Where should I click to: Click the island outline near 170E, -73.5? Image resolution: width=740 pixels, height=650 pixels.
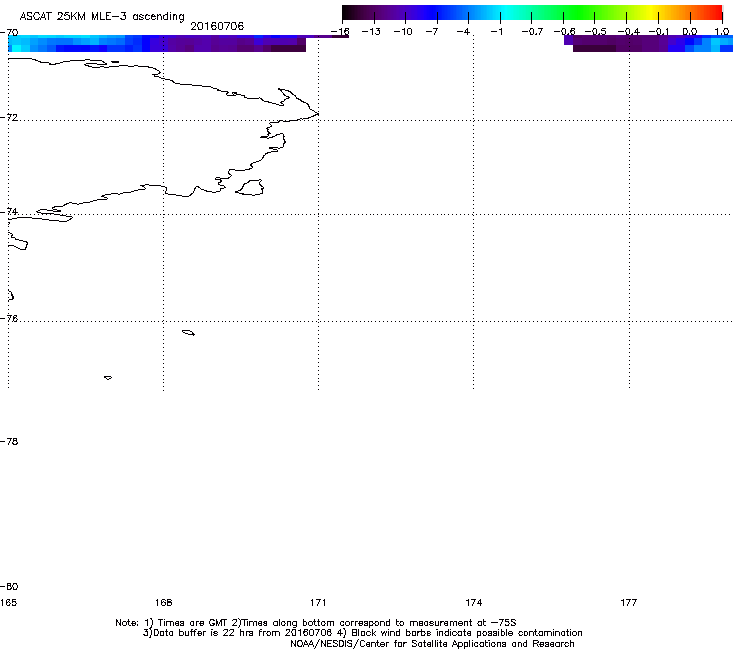250,187
